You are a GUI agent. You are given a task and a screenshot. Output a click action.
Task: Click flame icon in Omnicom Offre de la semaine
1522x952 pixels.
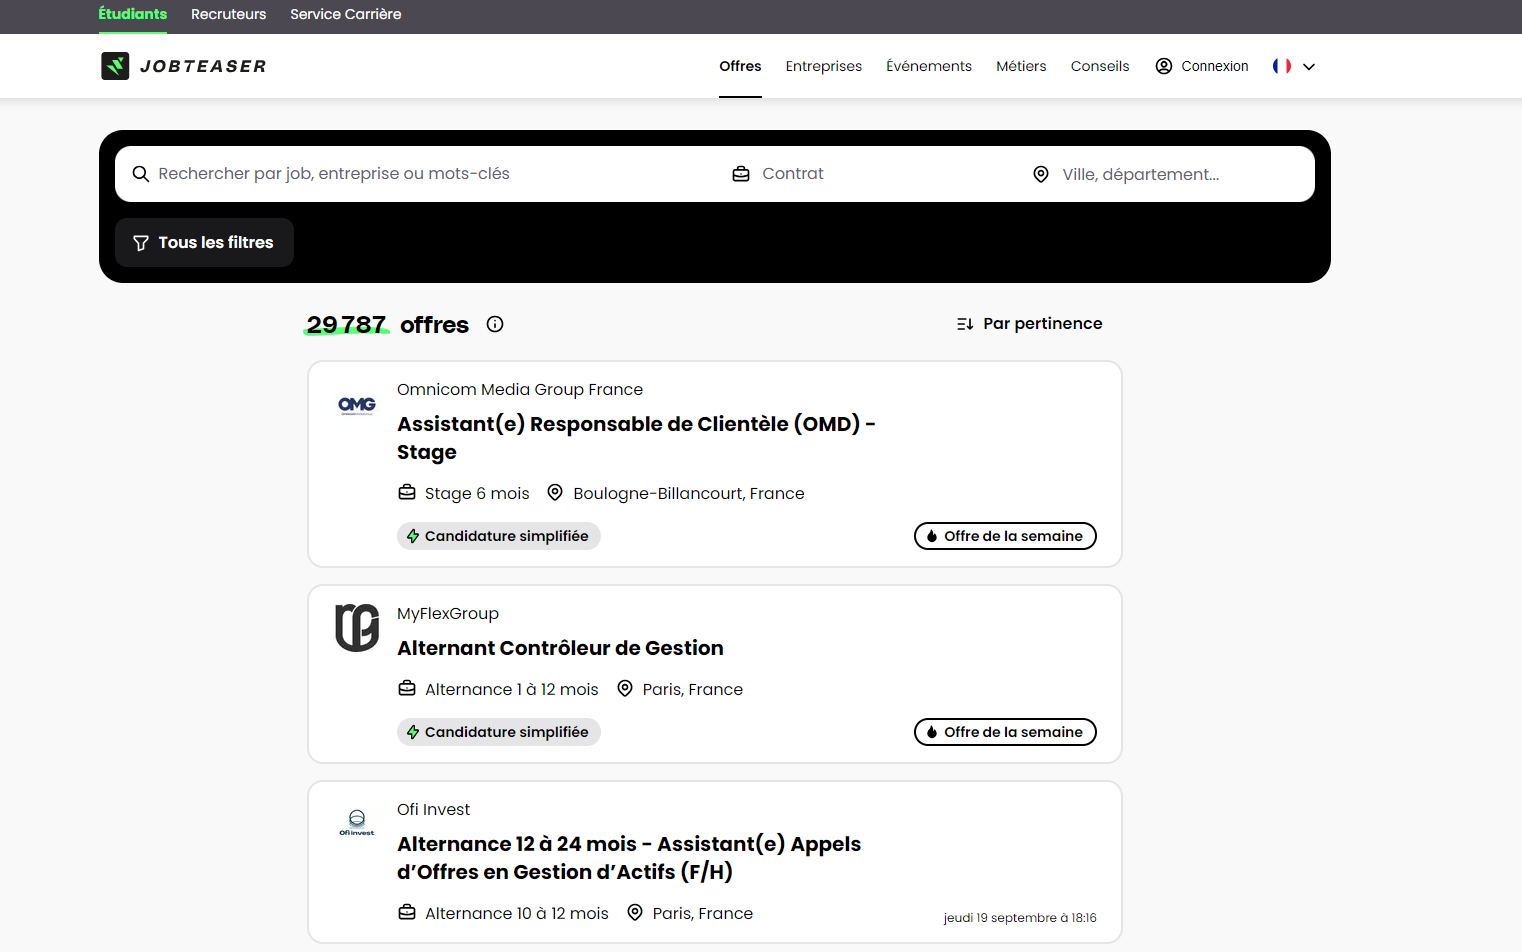932,536
